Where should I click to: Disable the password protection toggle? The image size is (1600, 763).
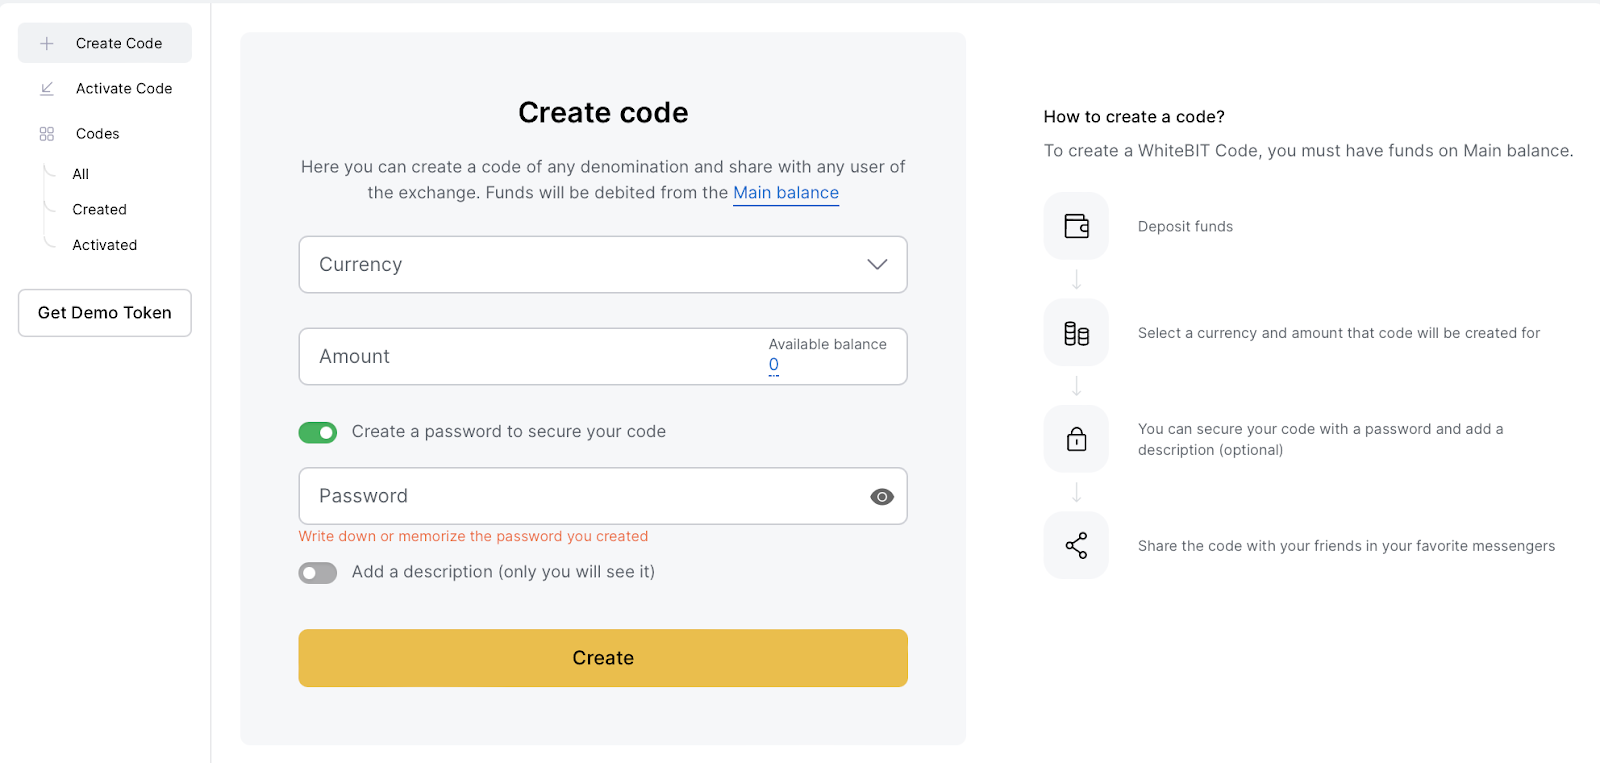coord(318,432)
